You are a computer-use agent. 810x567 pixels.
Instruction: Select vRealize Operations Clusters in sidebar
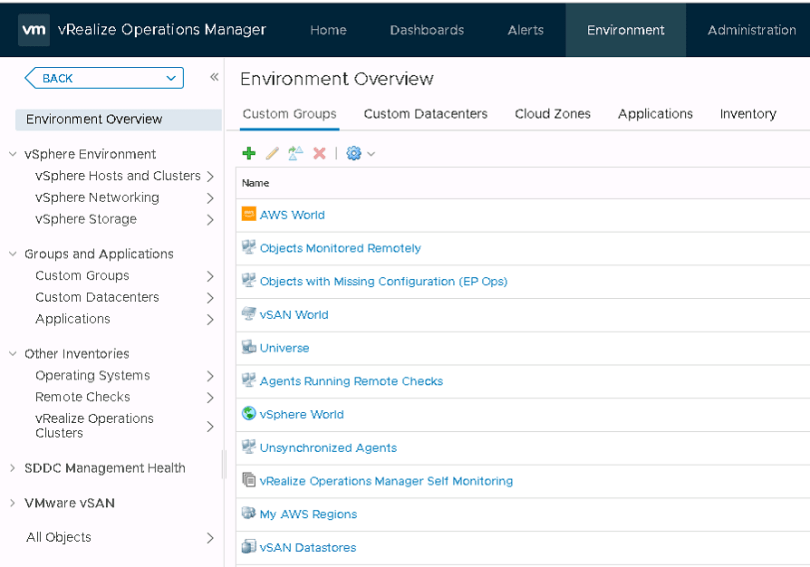(x=94, y=426)
